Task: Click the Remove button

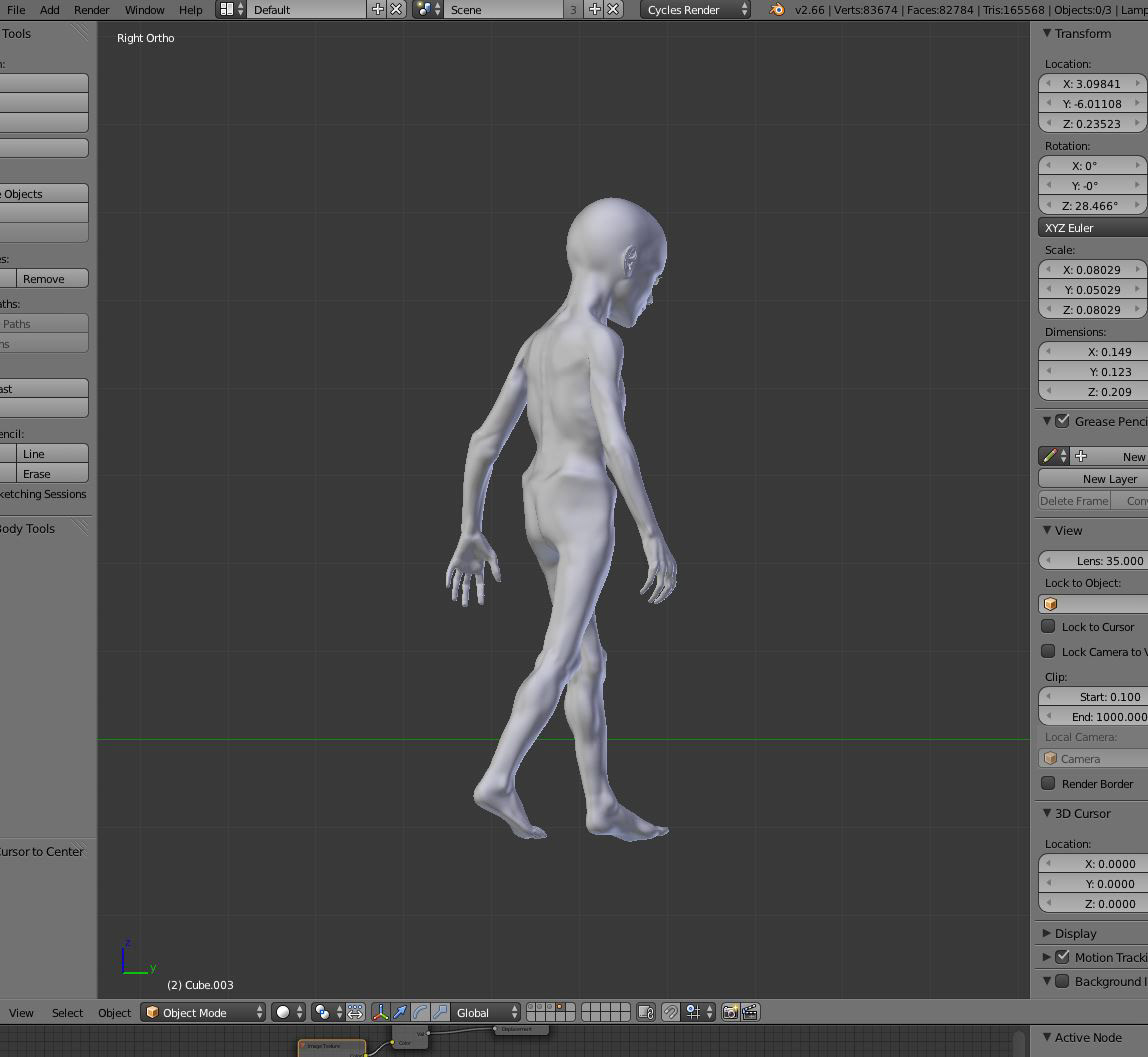Action: [52, 278]
